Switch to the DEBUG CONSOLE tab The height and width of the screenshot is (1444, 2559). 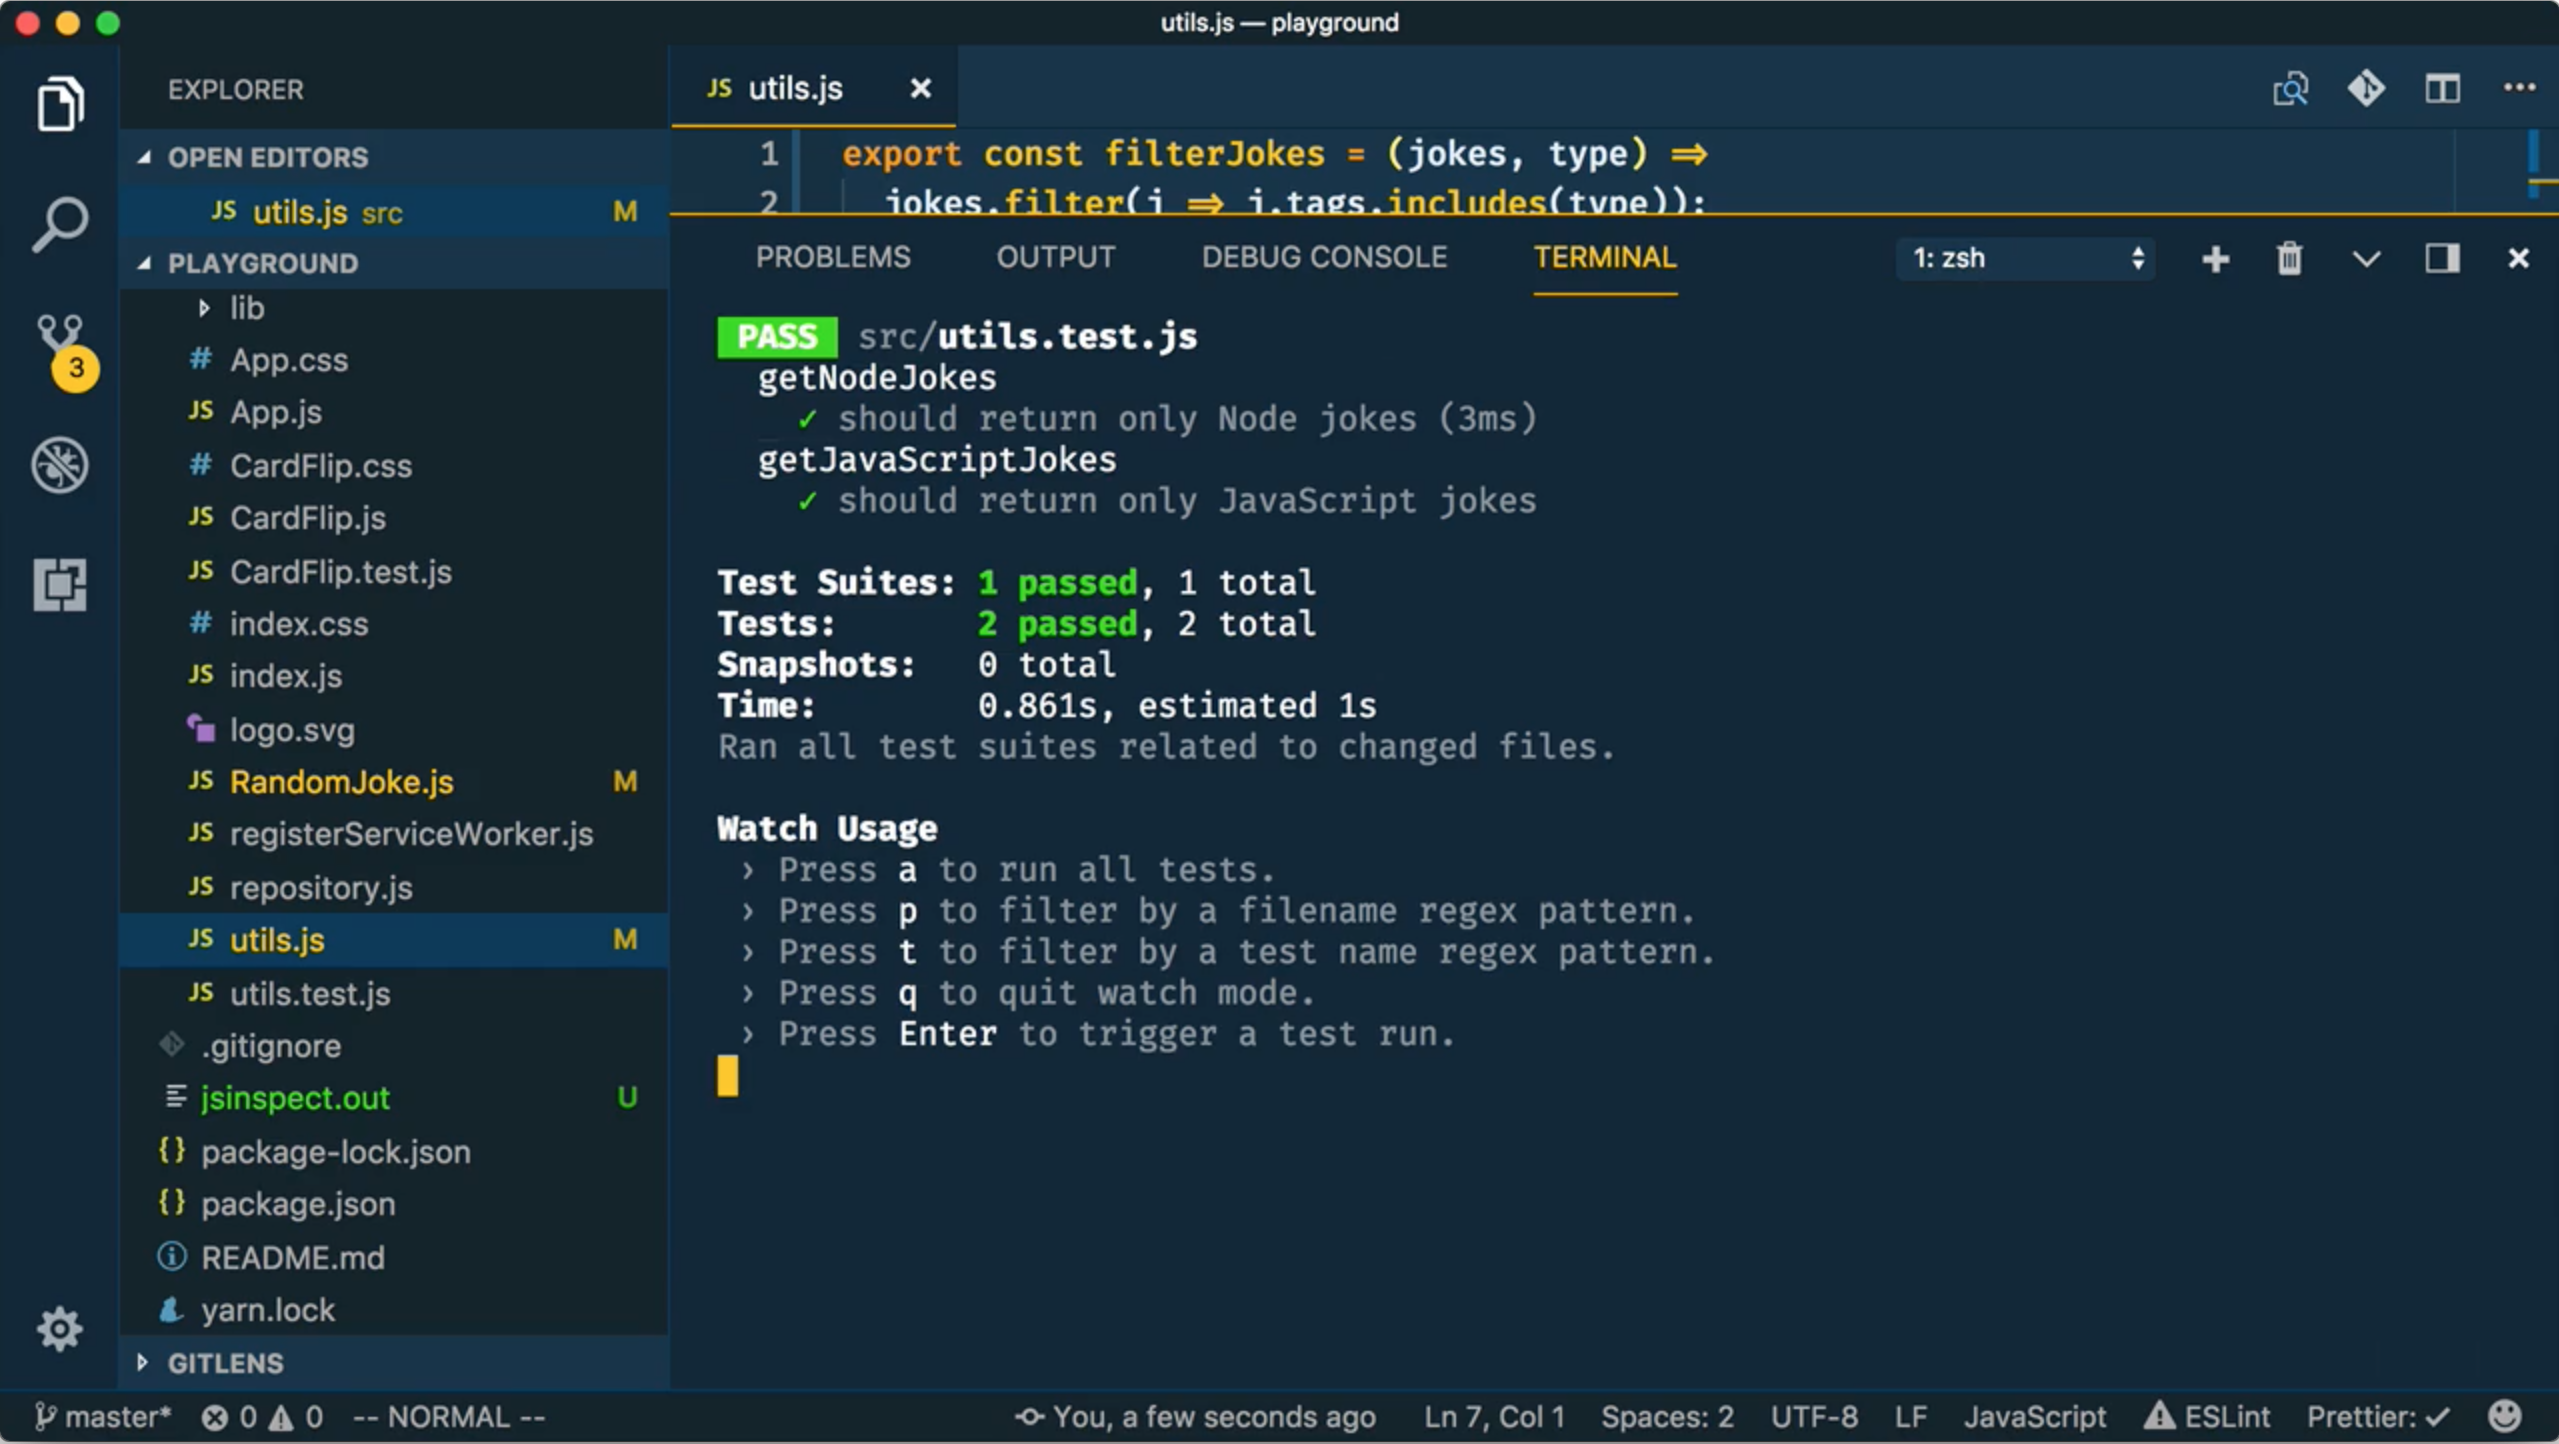[x=1322, y=257]
